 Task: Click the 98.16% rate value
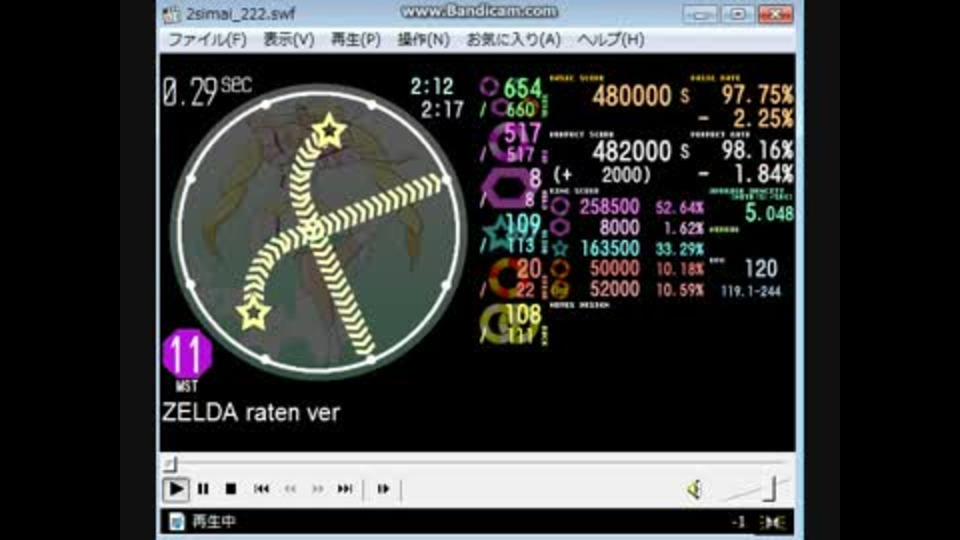757,151
